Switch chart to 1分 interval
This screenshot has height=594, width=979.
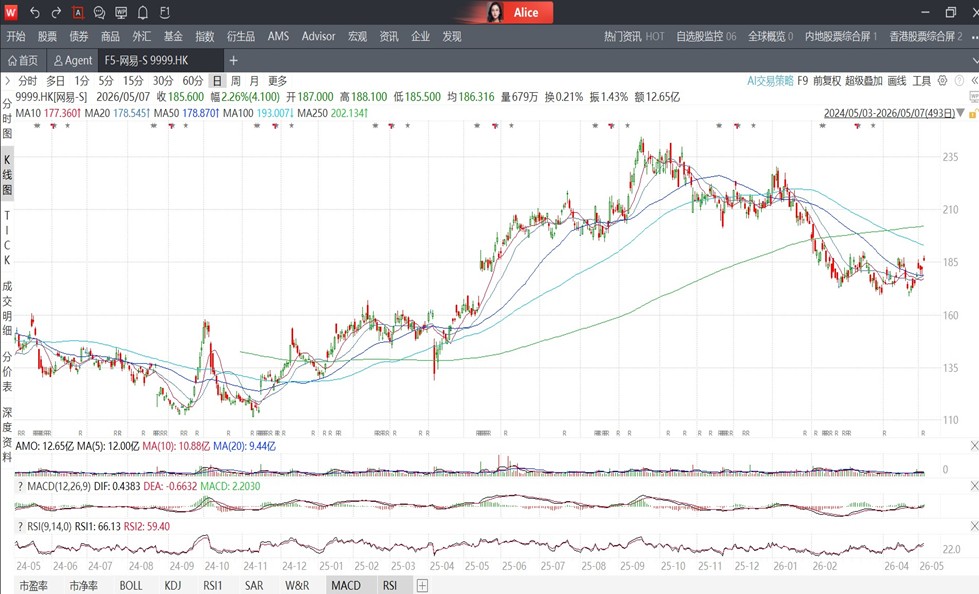(82, 81)
